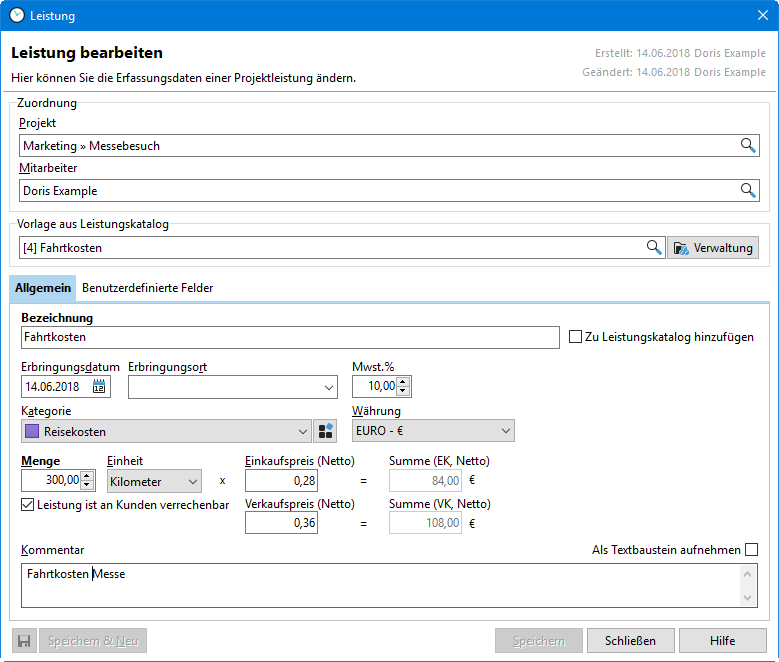Image resolution: width=779 pixels, height=662 pixels.
Task: Click the Hilfe button
Action: click(723, 641)
